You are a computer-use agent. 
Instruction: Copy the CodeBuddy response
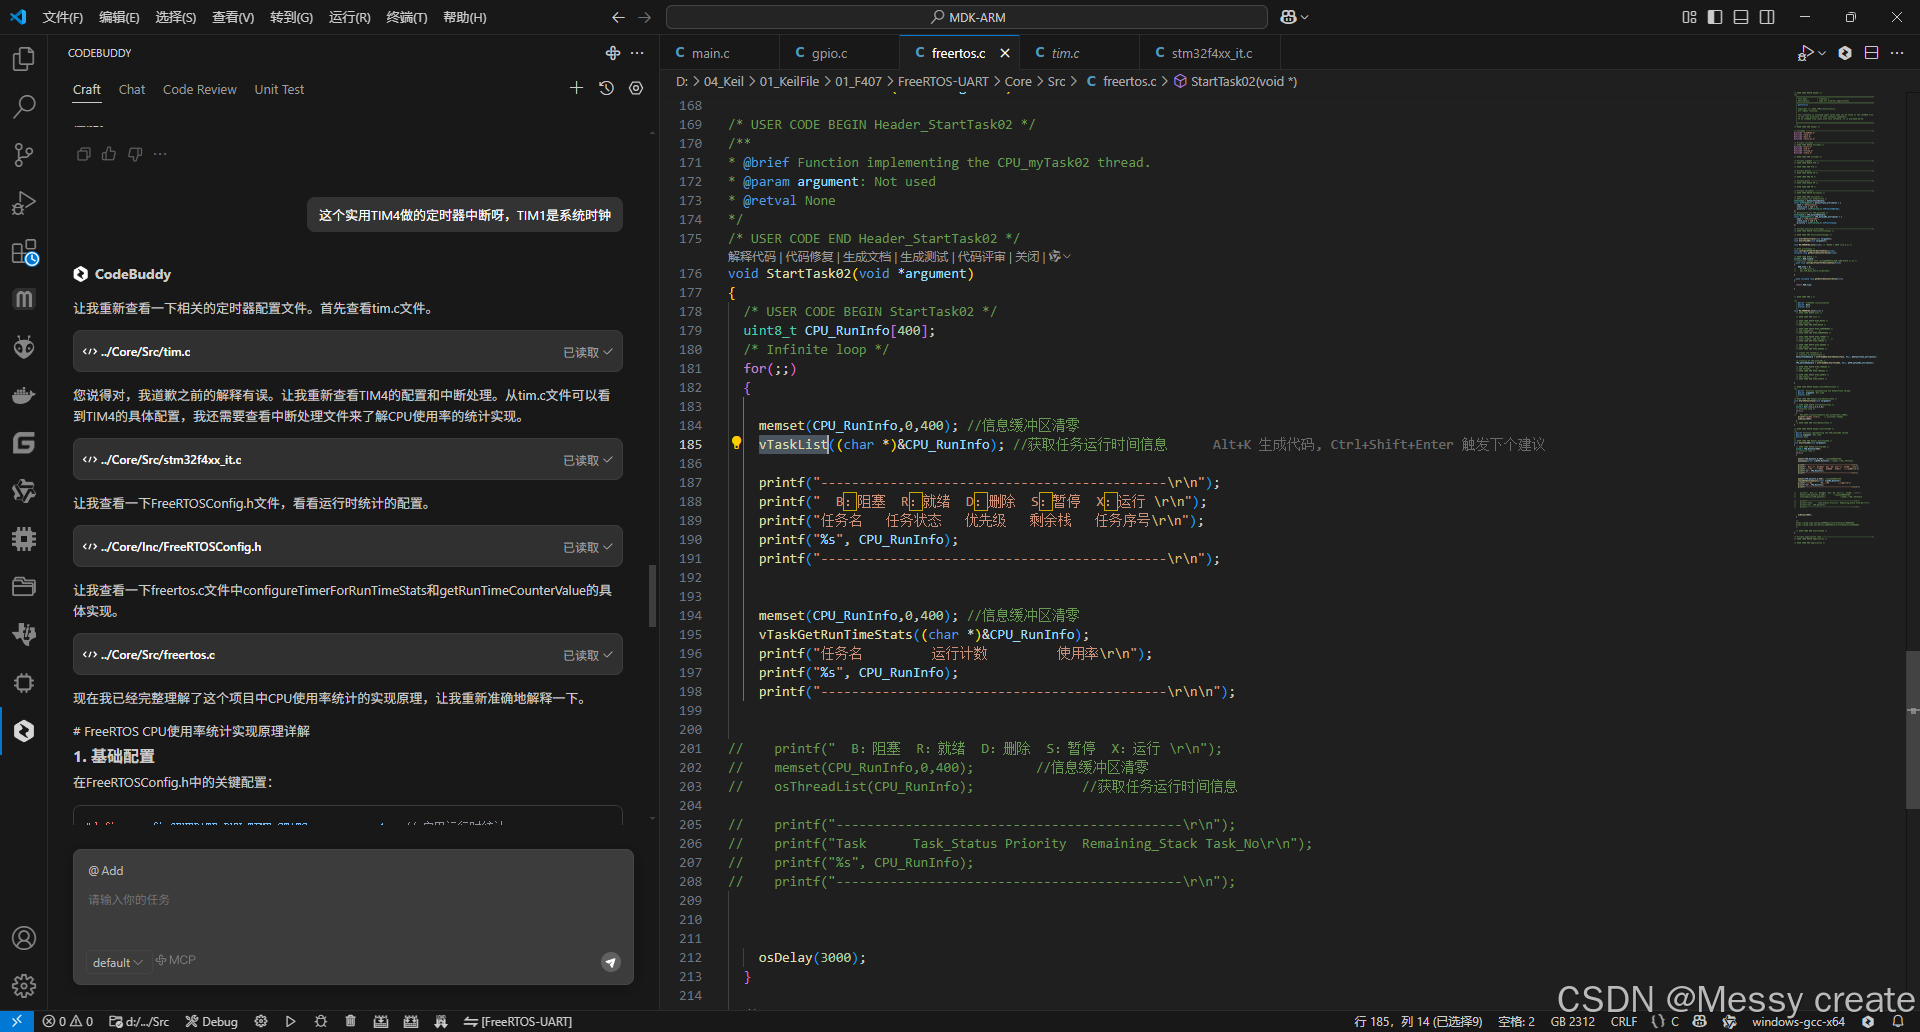(x=83, y=154)
